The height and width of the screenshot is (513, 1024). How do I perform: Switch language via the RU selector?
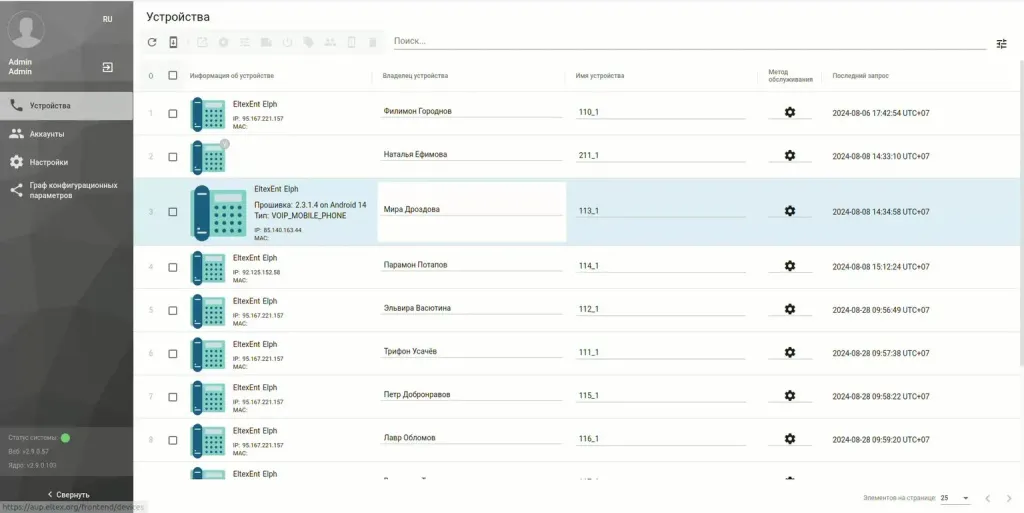[107, 19]
